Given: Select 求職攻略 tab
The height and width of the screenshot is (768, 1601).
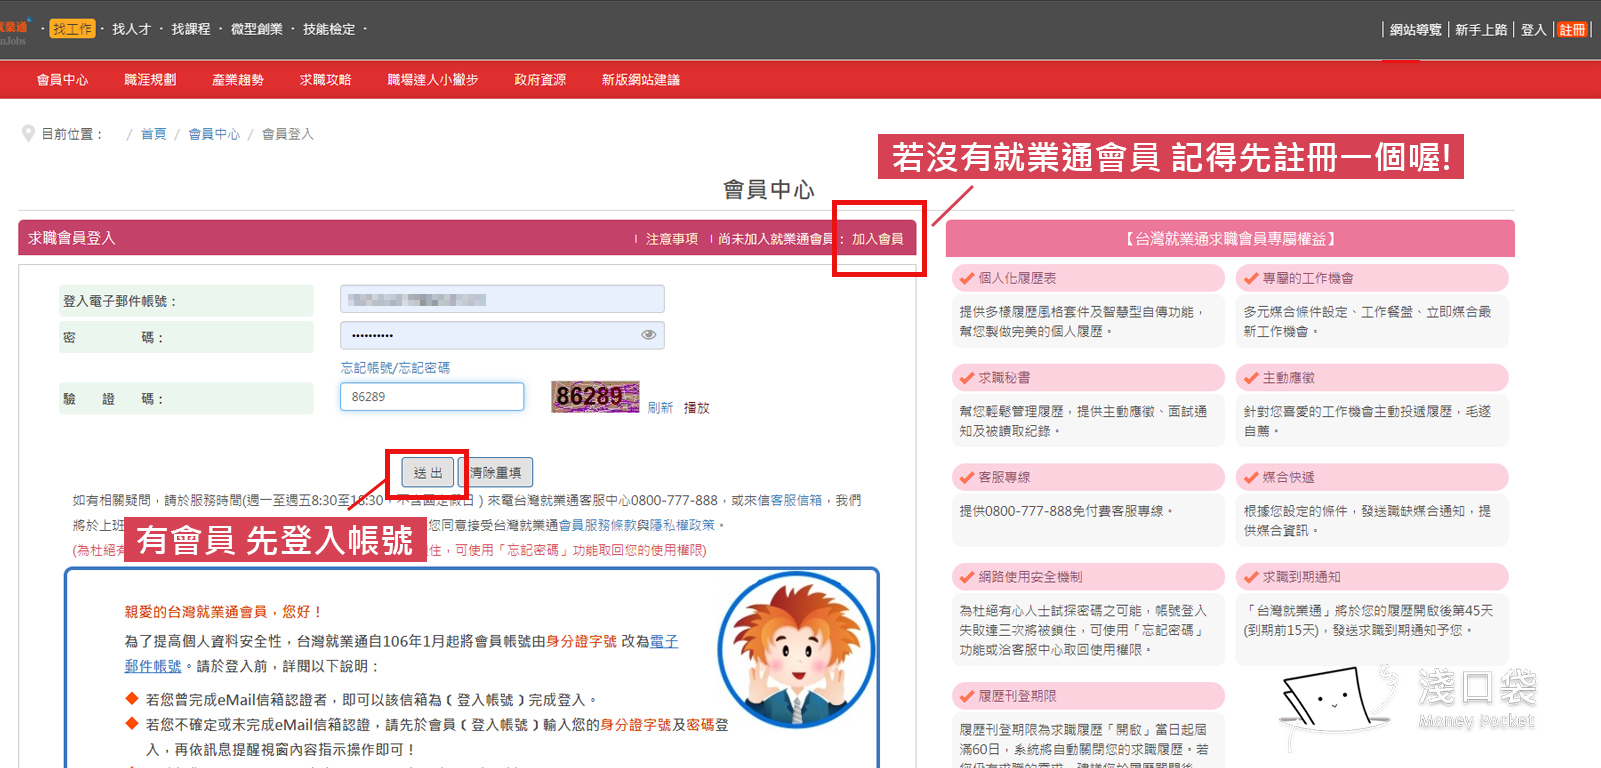Looking at the screenshot, I should tap(325, 80).
